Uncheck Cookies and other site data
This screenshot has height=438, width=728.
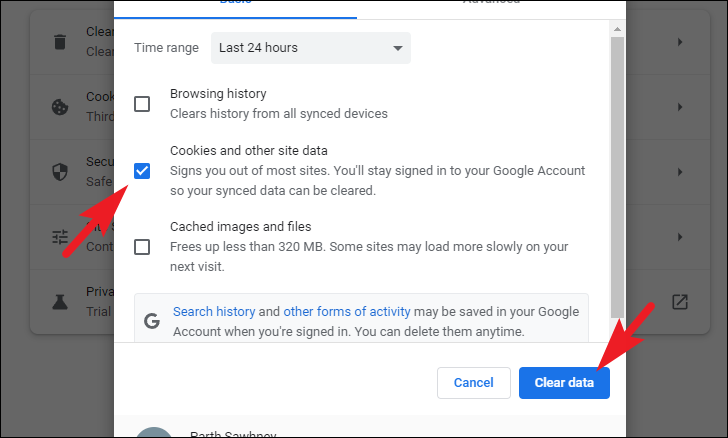pos(142,171)
